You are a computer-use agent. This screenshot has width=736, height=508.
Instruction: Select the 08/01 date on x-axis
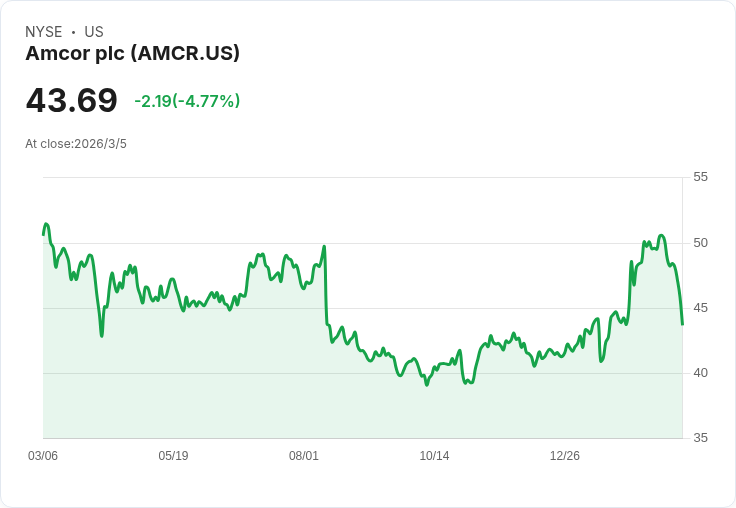tap(304, 456)
